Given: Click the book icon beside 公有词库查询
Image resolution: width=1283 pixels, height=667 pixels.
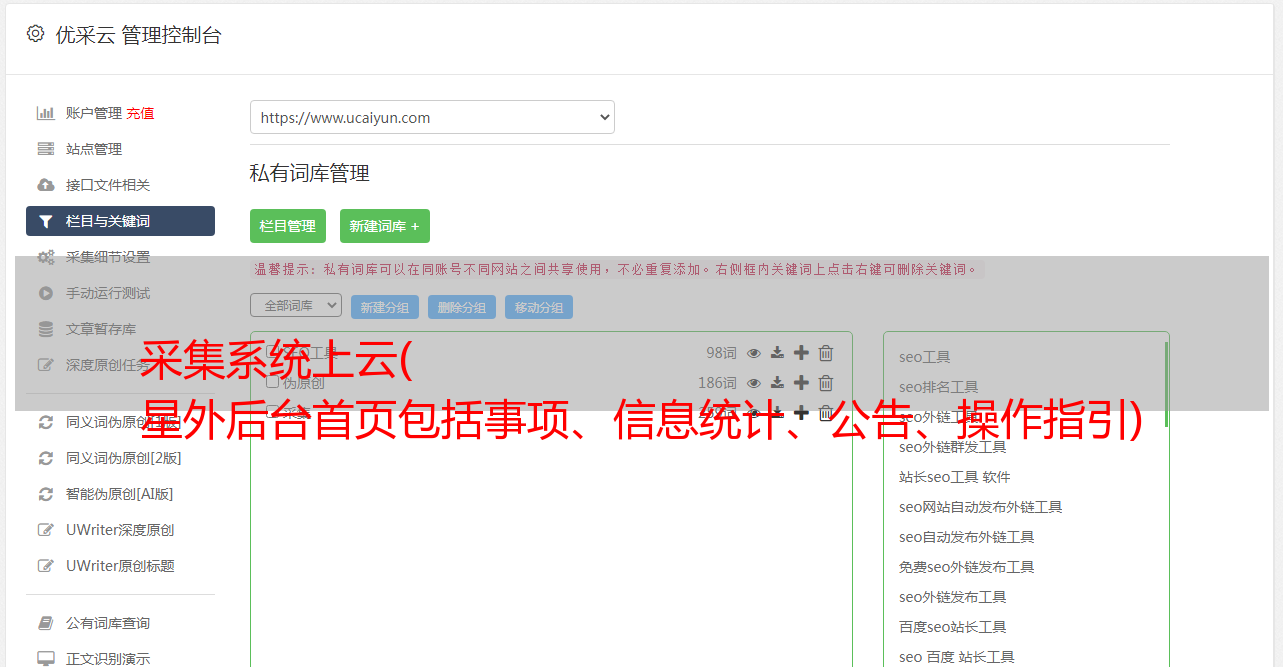Looking at the screenshot, I should pos(46,623).
